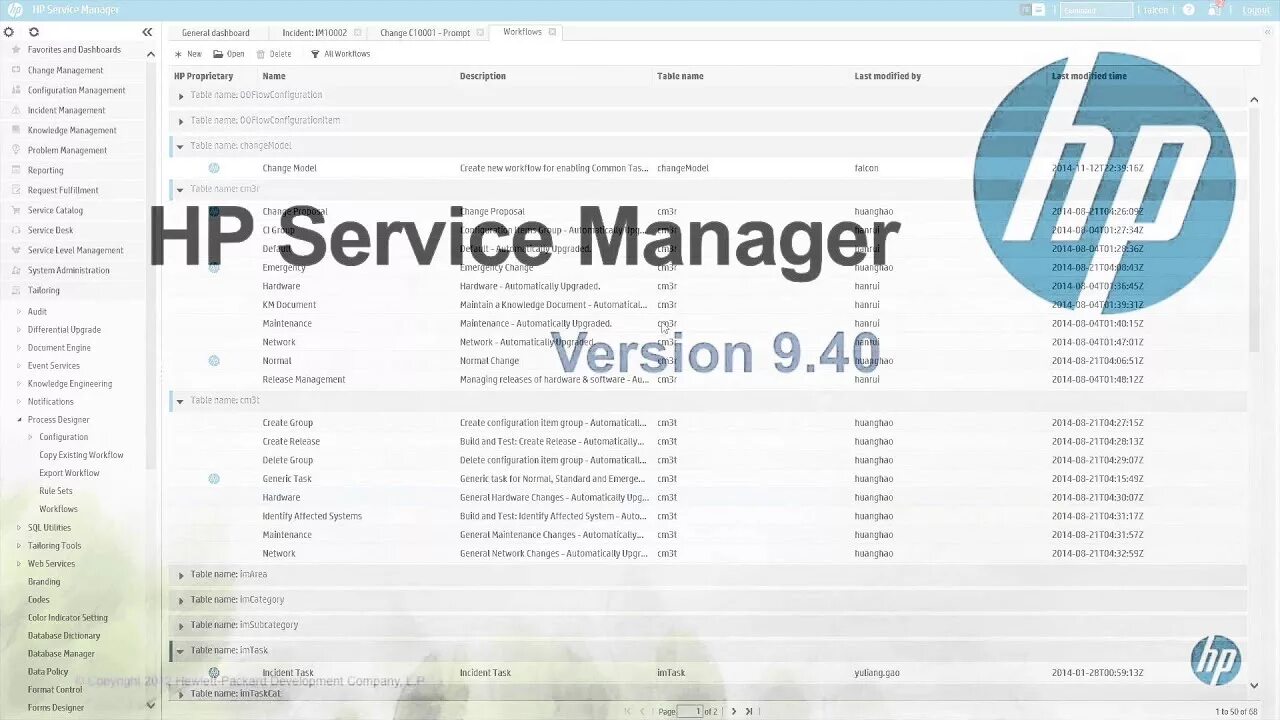Expand the OOFlowConfigurationItem table group

click(x=181, y=121)
